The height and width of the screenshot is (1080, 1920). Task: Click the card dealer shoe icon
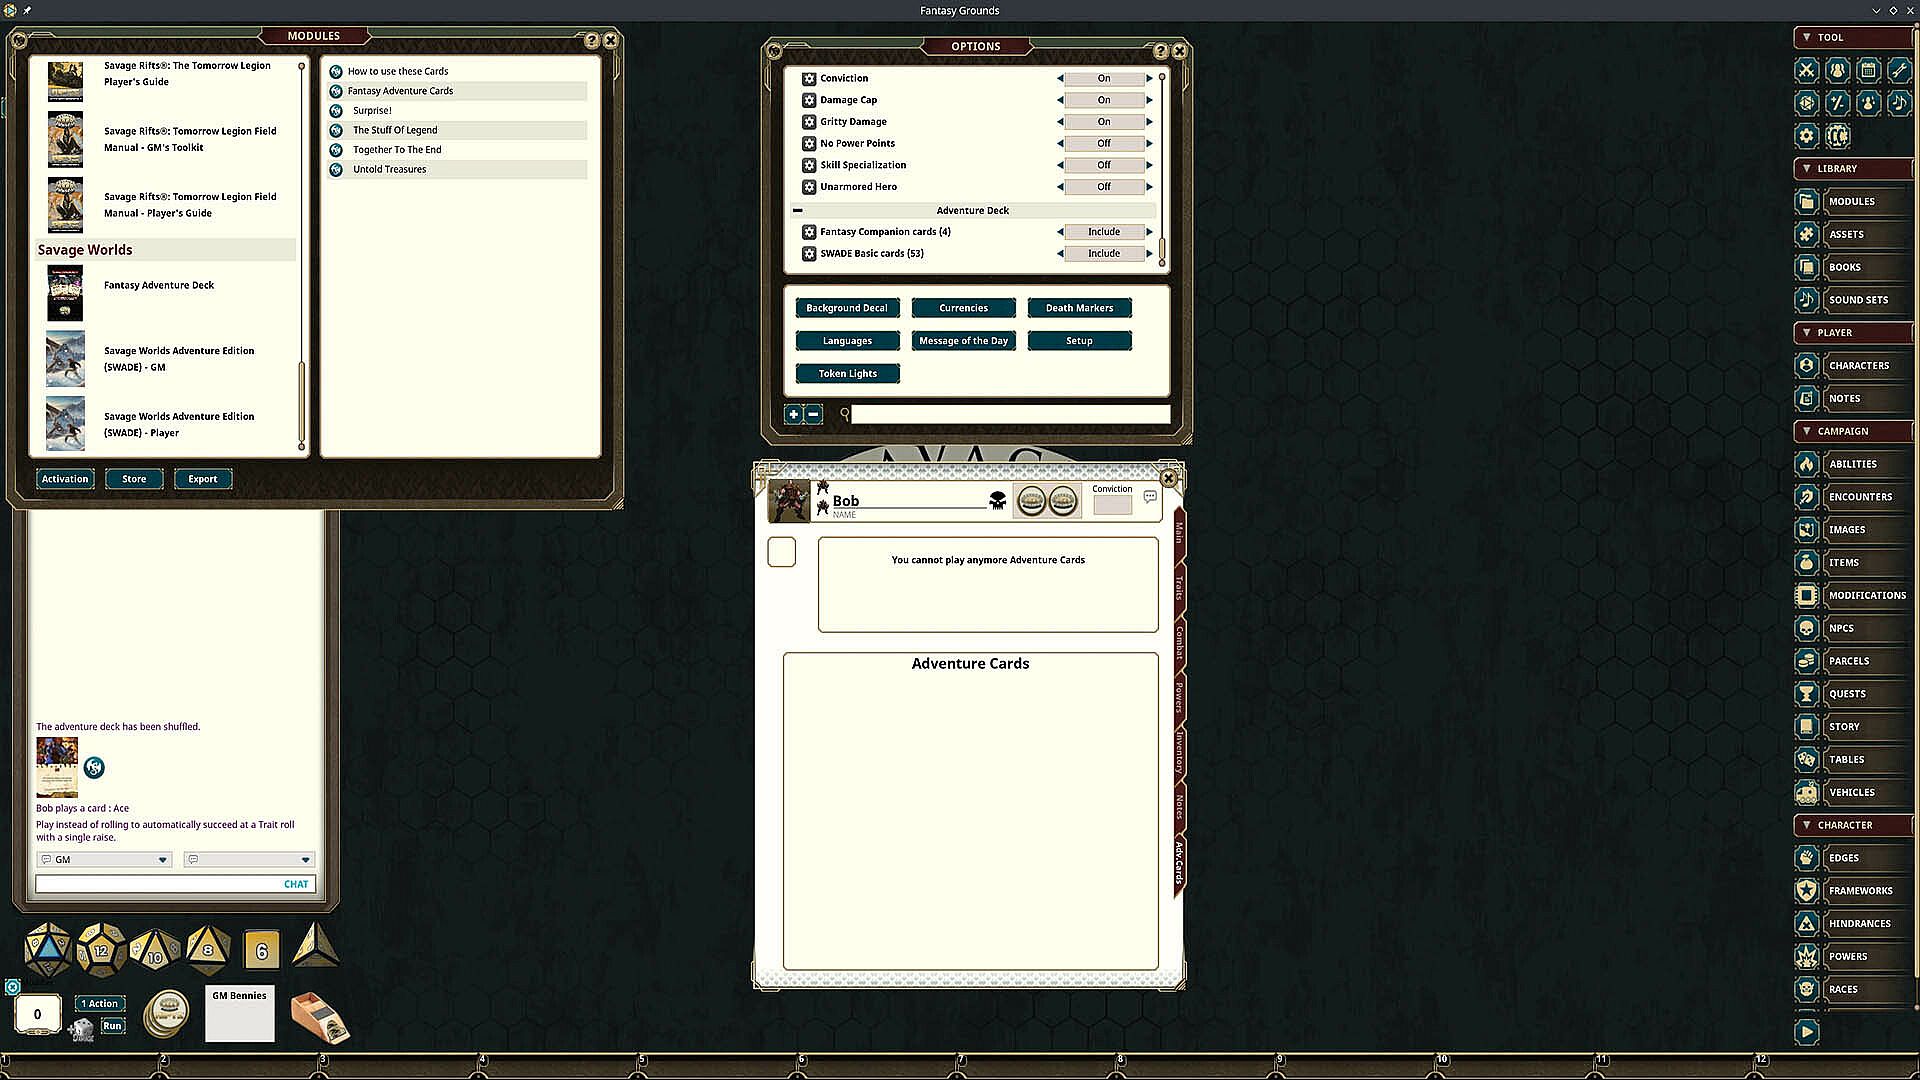[320, 1016]
